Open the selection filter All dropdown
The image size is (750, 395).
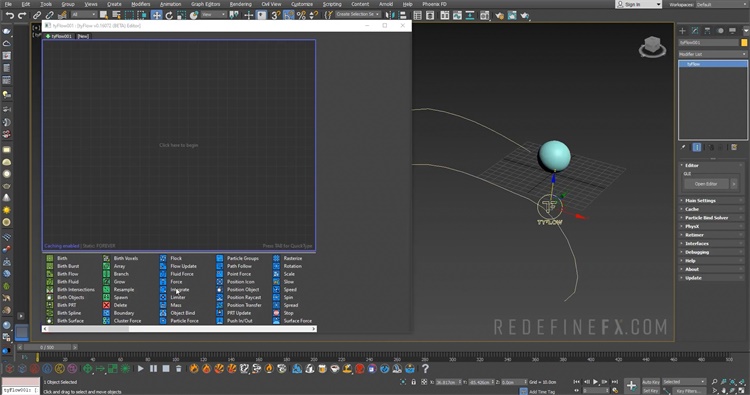point(84,15)
